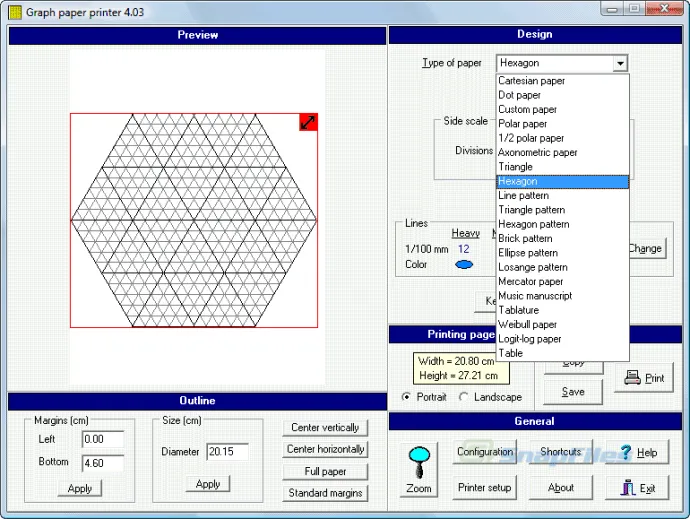Choose Weibull paper from the list
Image resolution: width=690 pixels, height=519 pixels.
pos(562,325)
